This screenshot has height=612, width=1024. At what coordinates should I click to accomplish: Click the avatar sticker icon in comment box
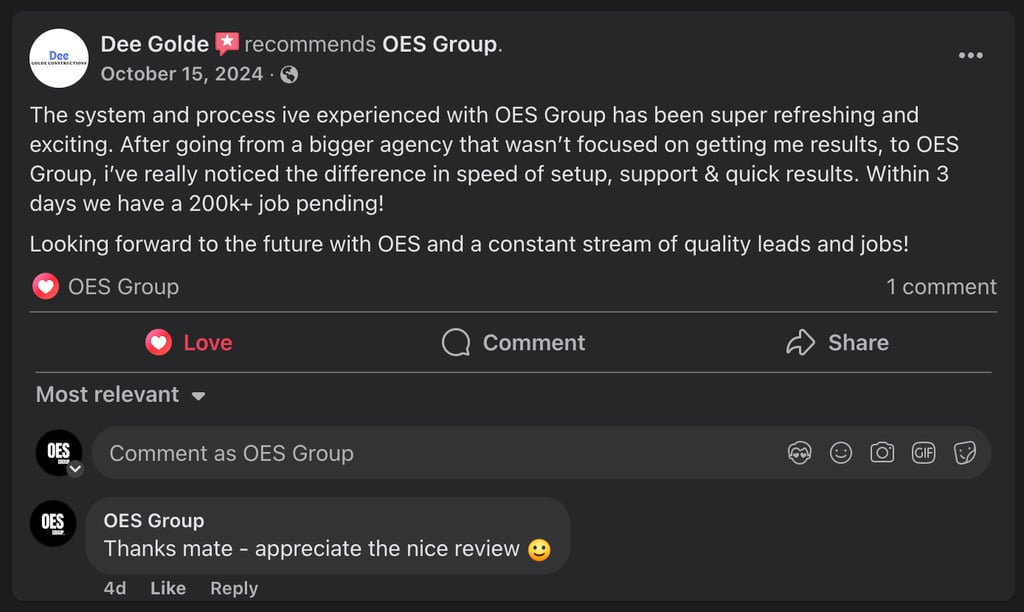799,453
